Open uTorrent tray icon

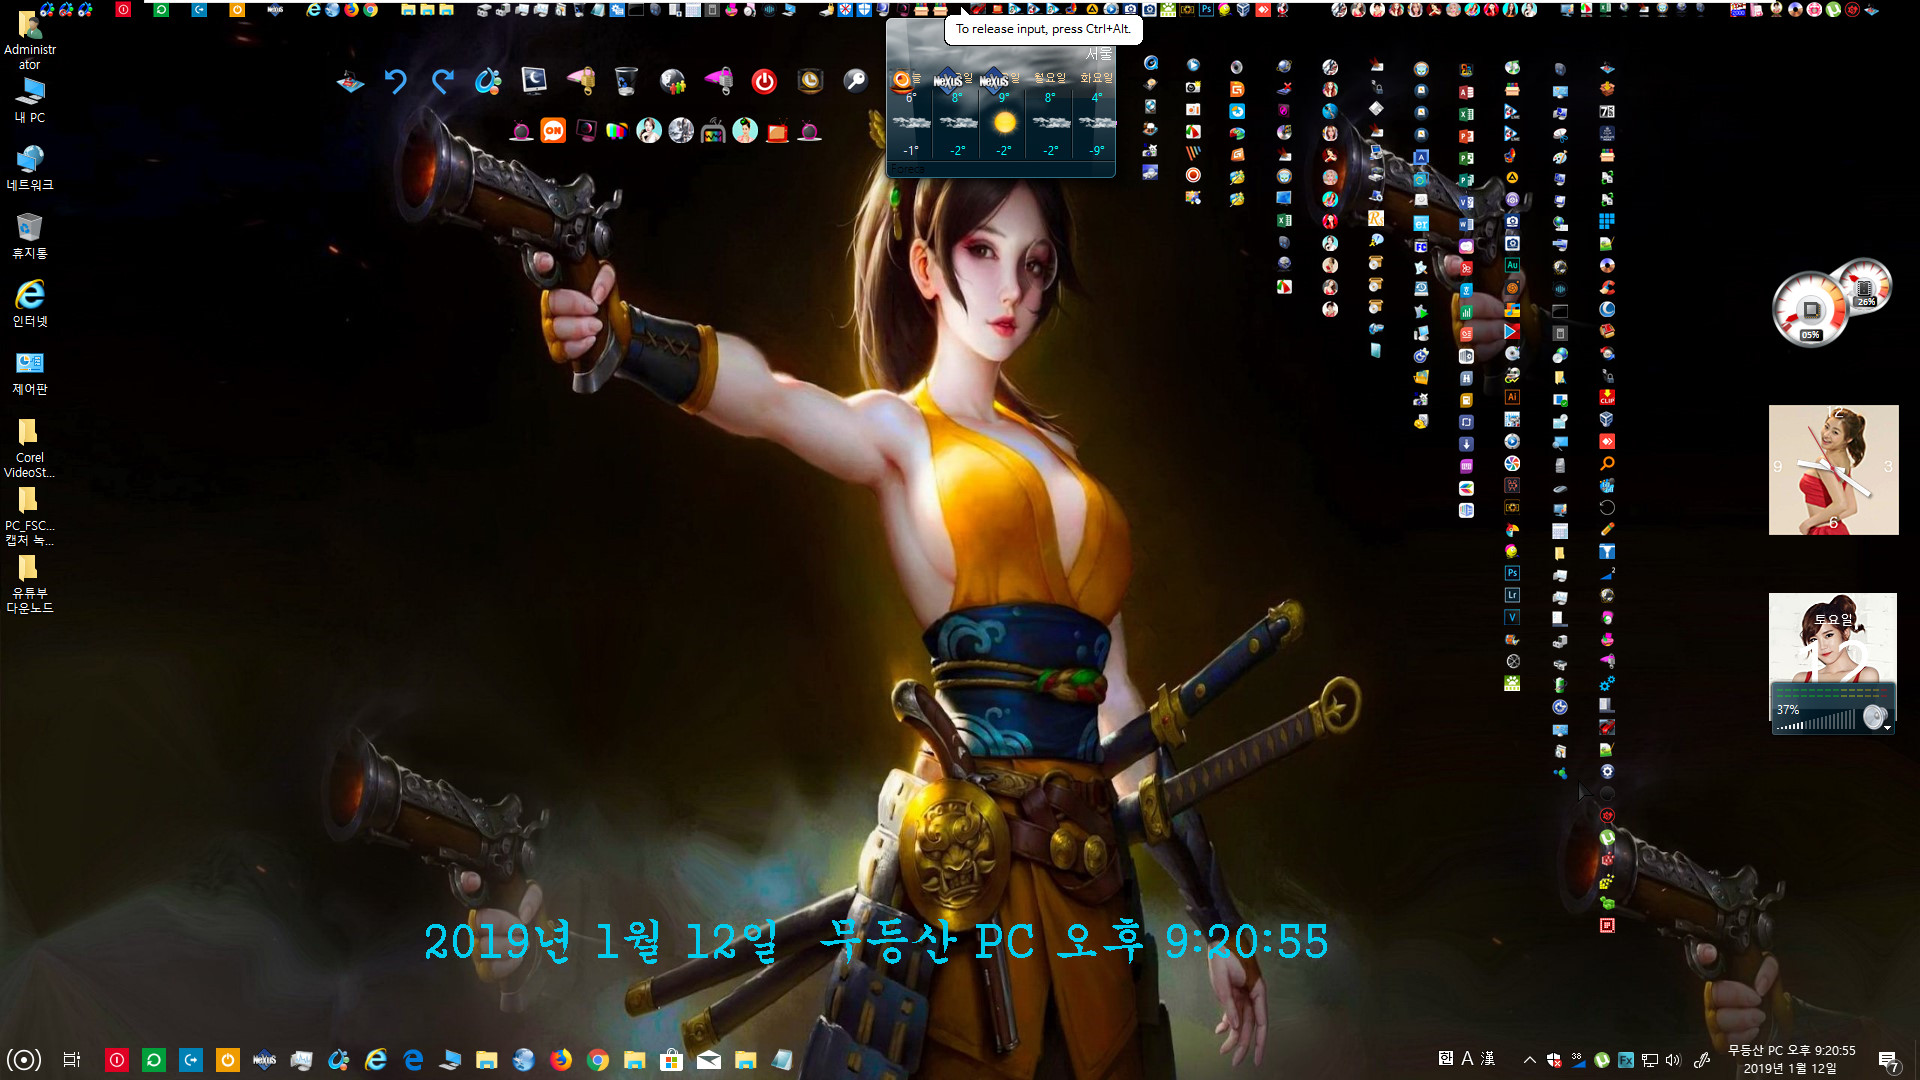(1602, 1060)
